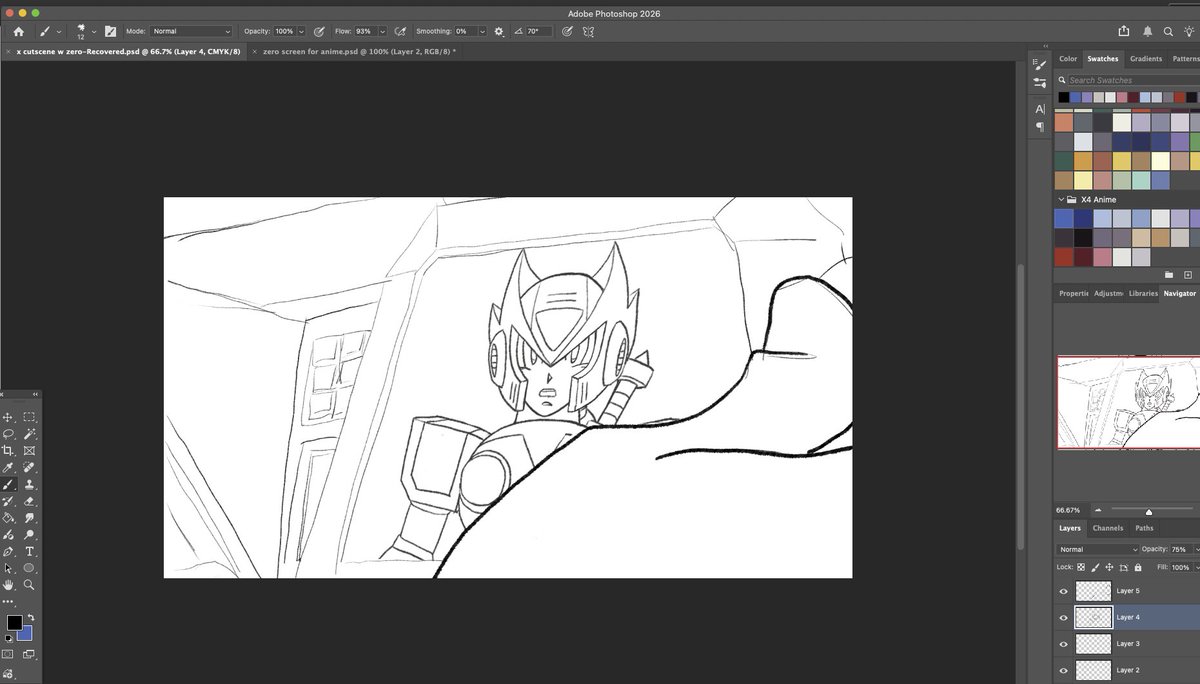Create a new swatch group
Viewport: 1200px width, 684px height.
click(1169, 274)
